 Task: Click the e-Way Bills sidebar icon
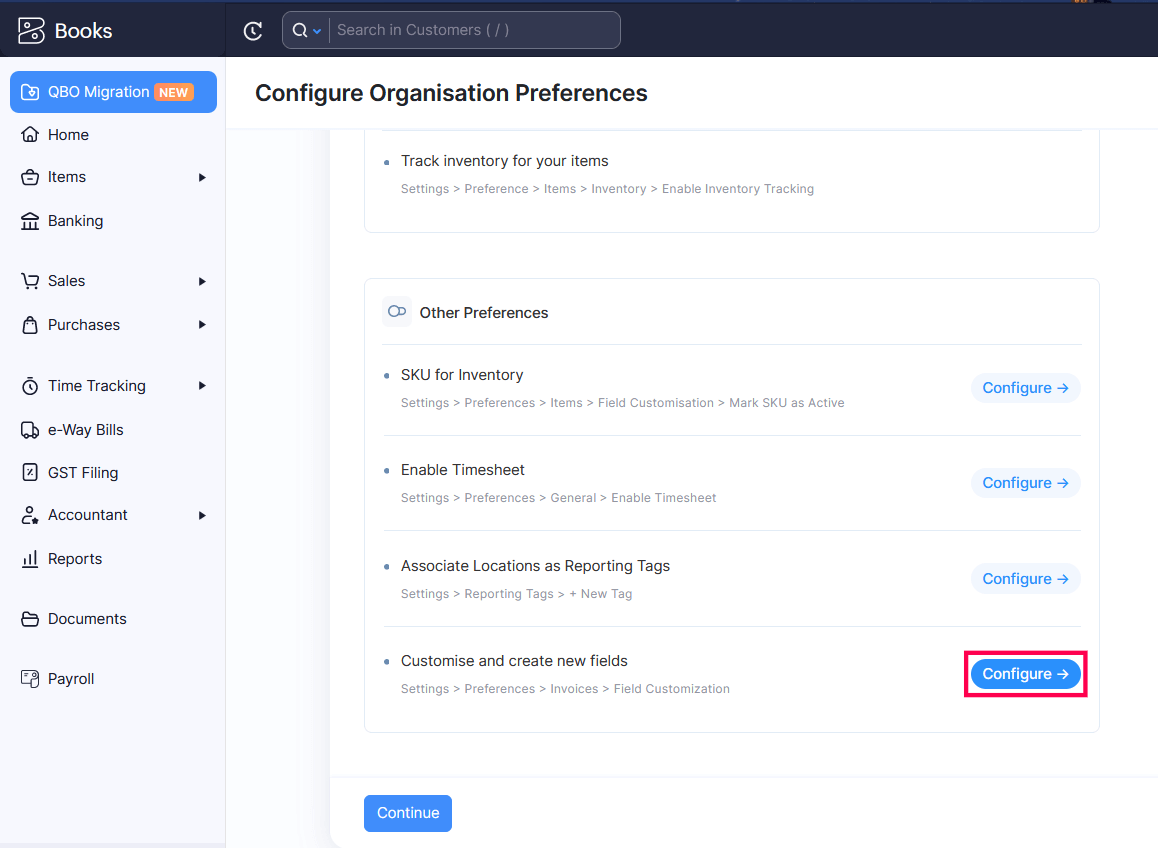pyautogui.click(x=32, y=429)
